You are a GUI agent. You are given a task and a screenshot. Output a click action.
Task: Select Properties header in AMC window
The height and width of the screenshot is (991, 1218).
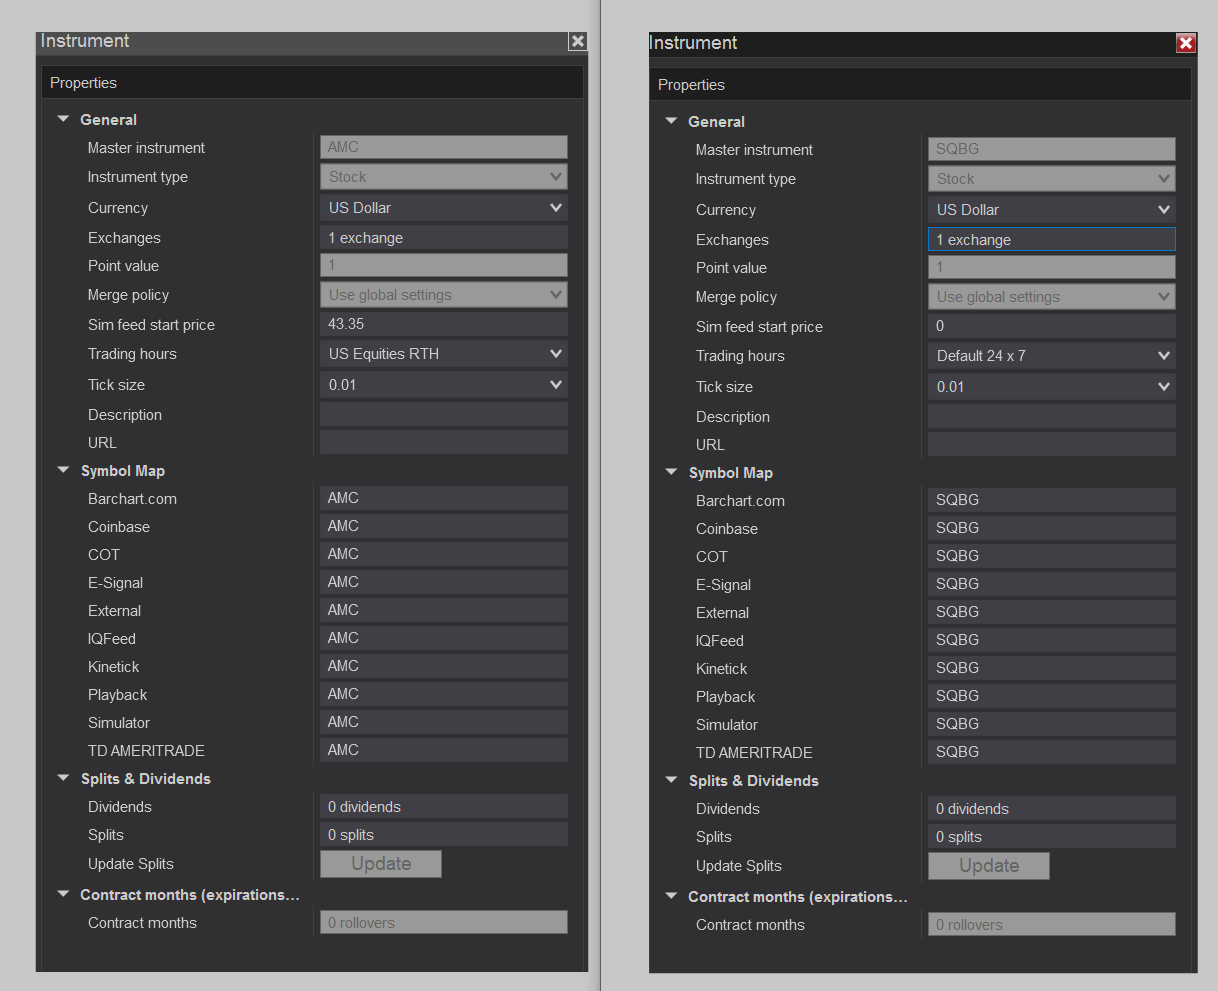point(312,83)
